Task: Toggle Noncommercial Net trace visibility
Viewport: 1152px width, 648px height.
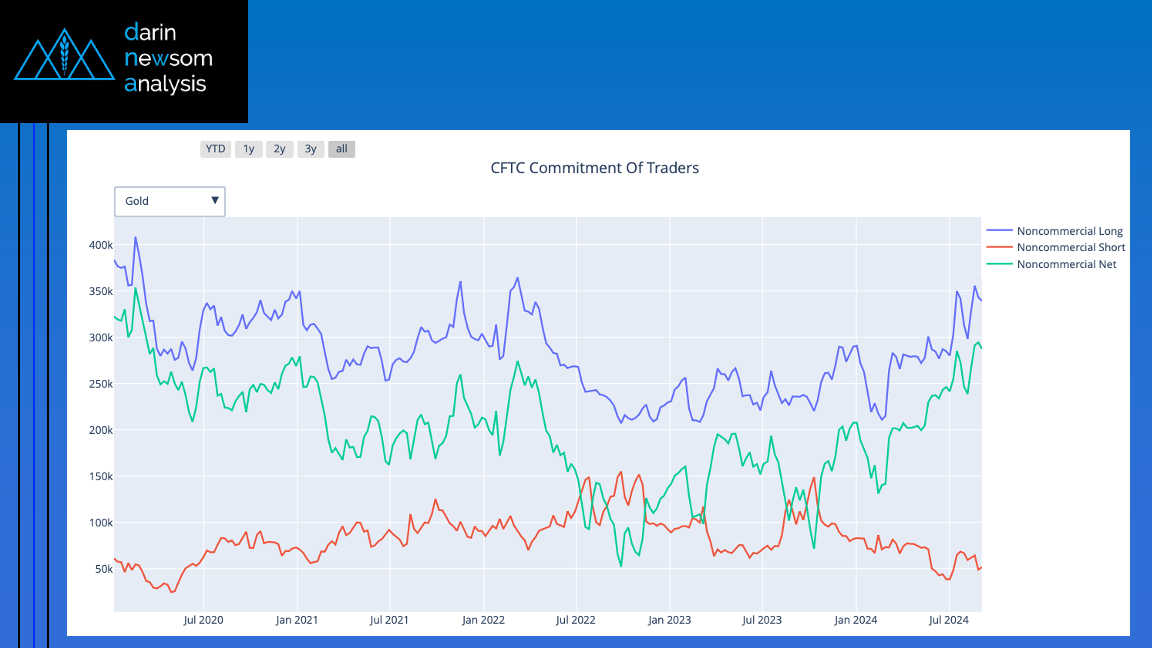Action: [1066, 264]
